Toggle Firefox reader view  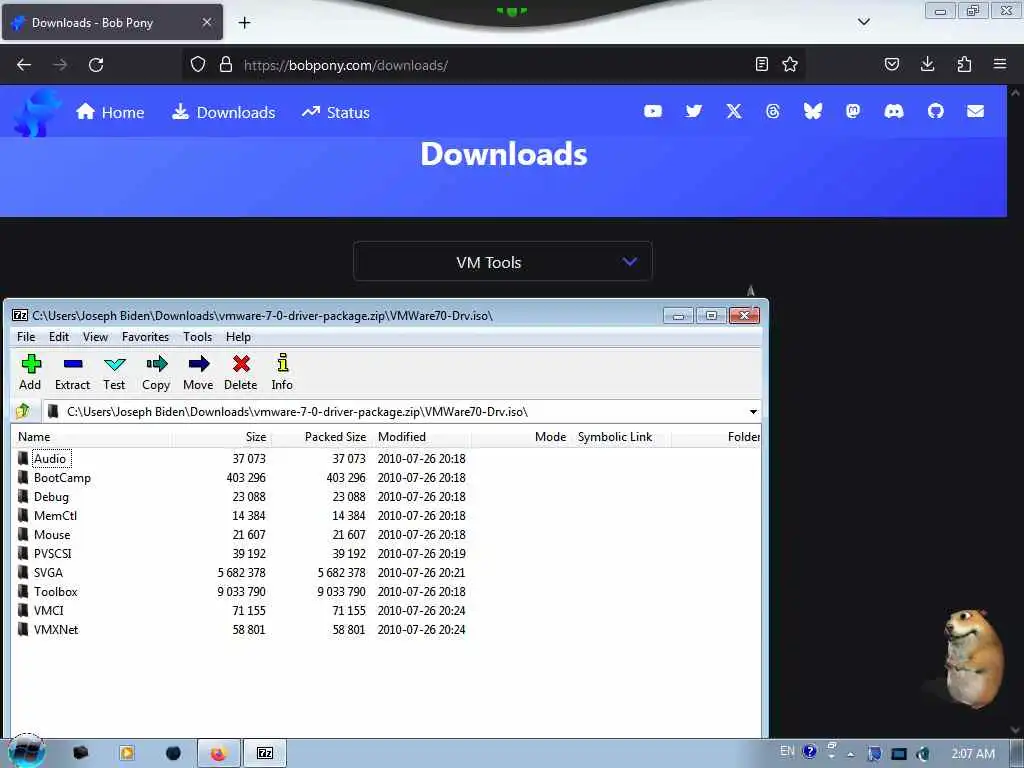point(761,64)
